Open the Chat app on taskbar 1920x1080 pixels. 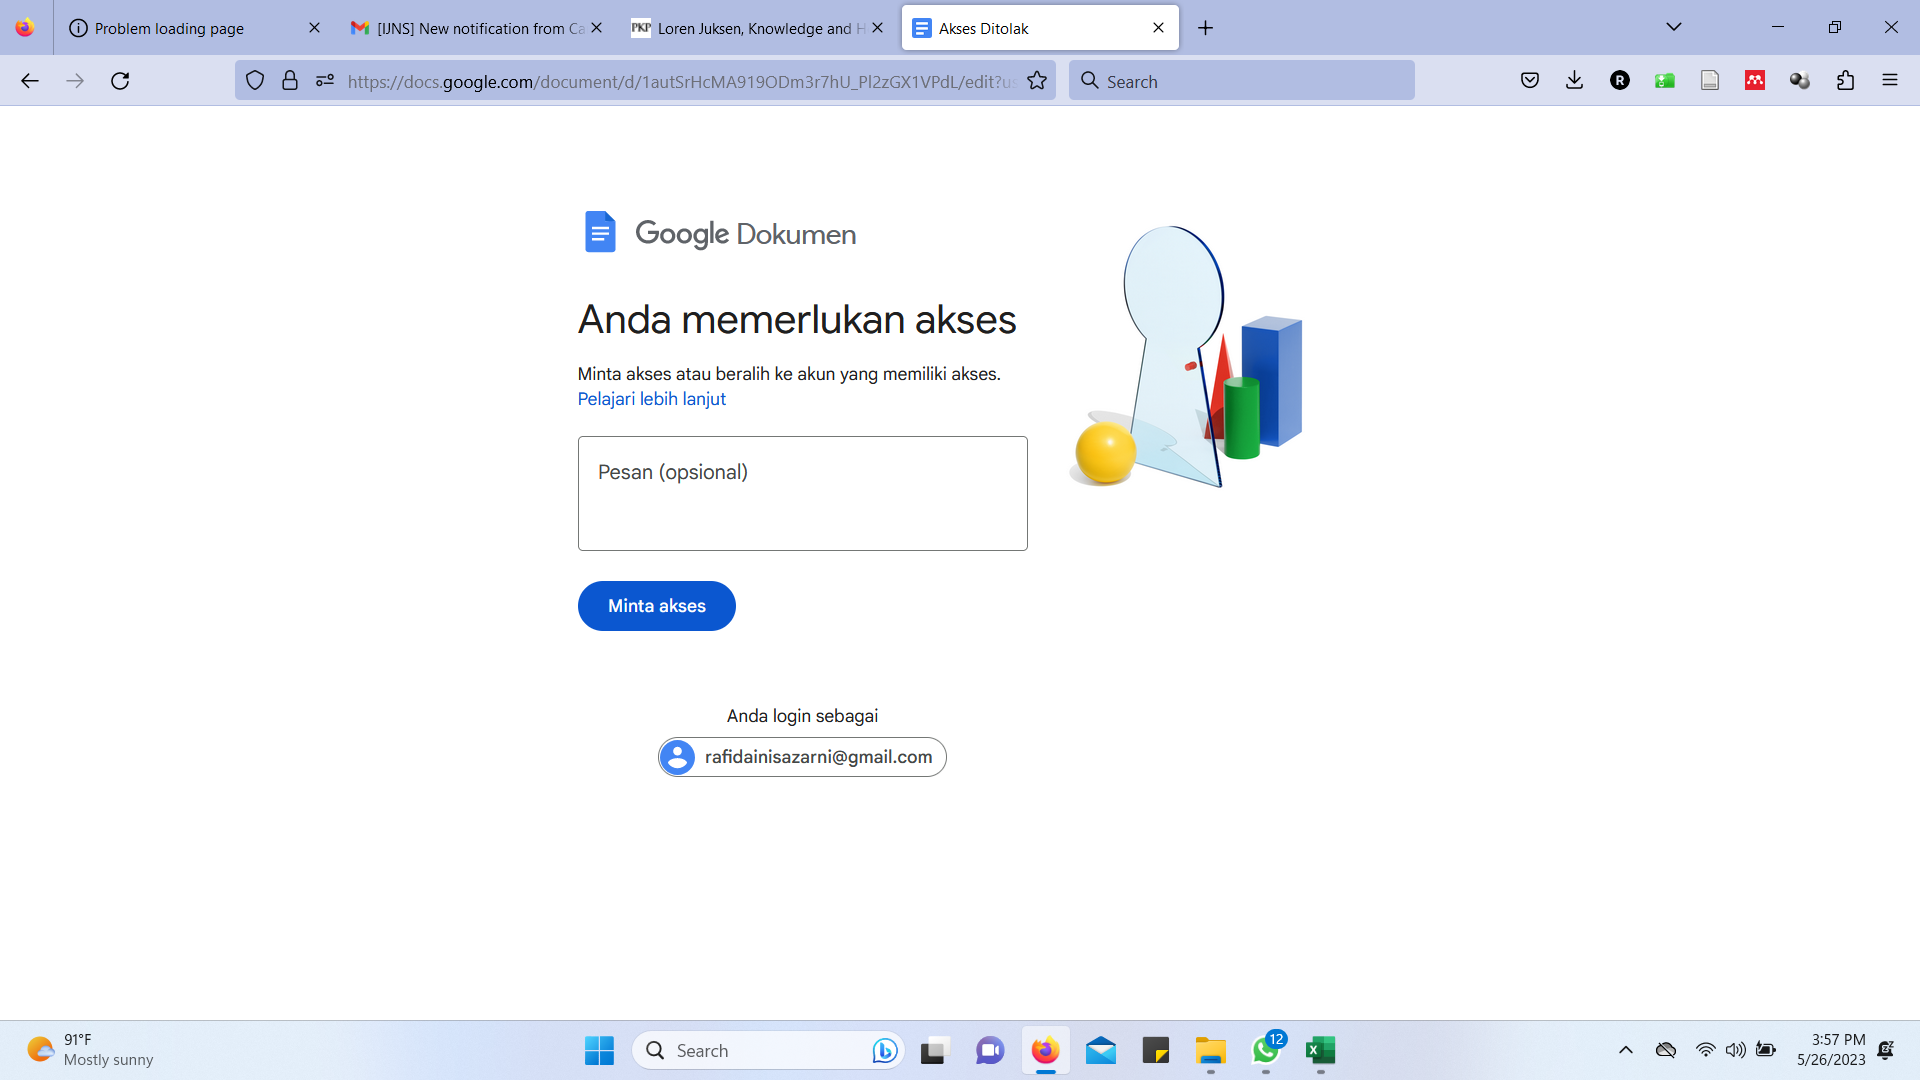pyautogui.click(x=990, y=1051)
